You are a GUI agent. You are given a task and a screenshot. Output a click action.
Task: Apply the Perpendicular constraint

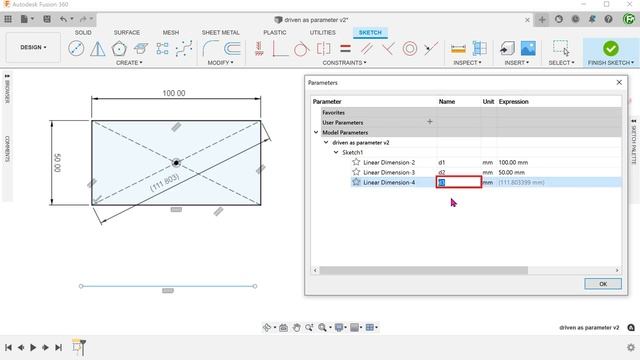tap(388, 49)
